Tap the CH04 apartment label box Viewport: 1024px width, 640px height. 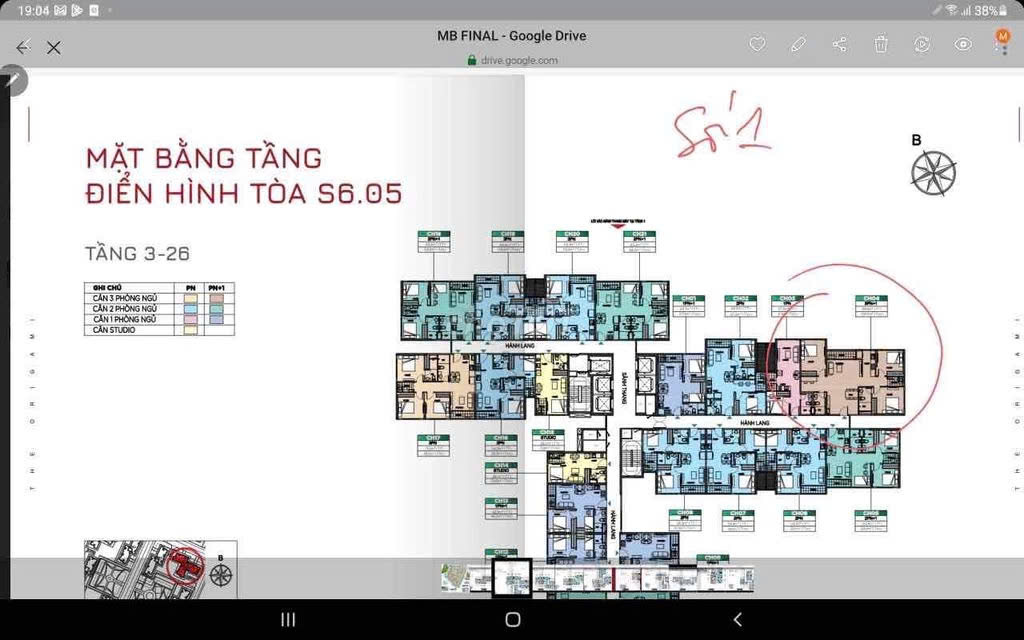point(871,306)
